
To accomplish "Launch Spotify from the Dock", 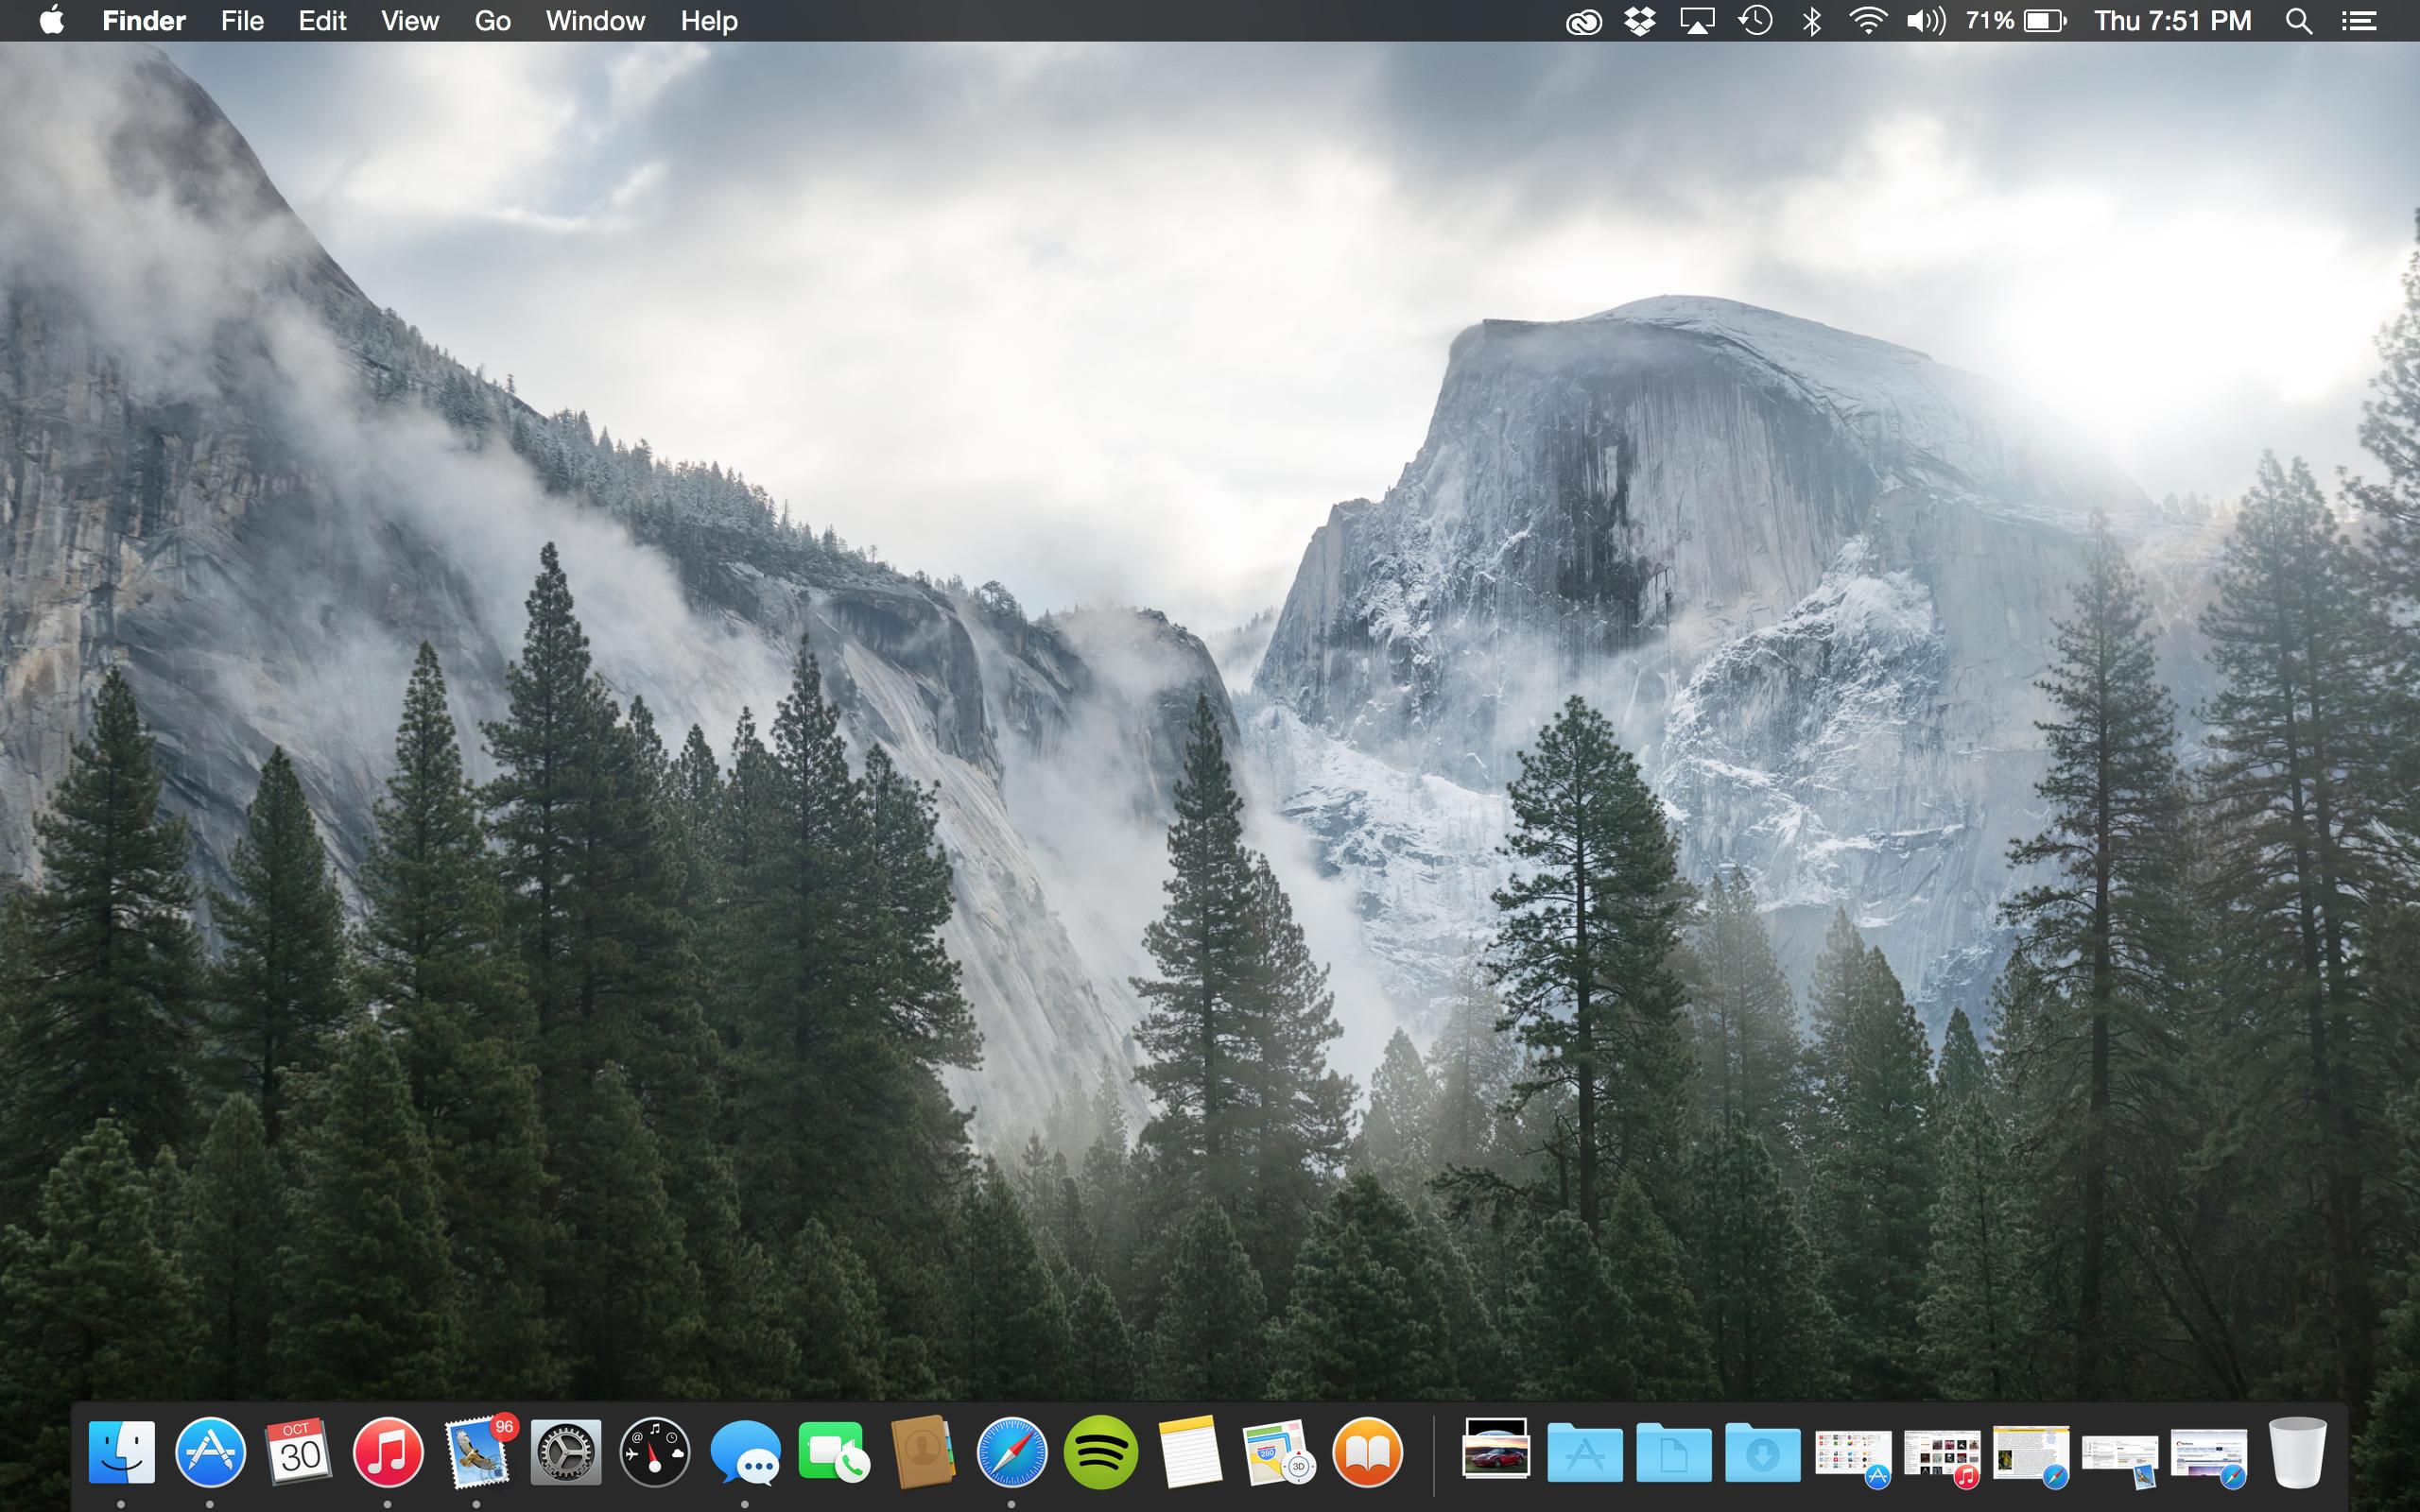I will (1100, 1451).
